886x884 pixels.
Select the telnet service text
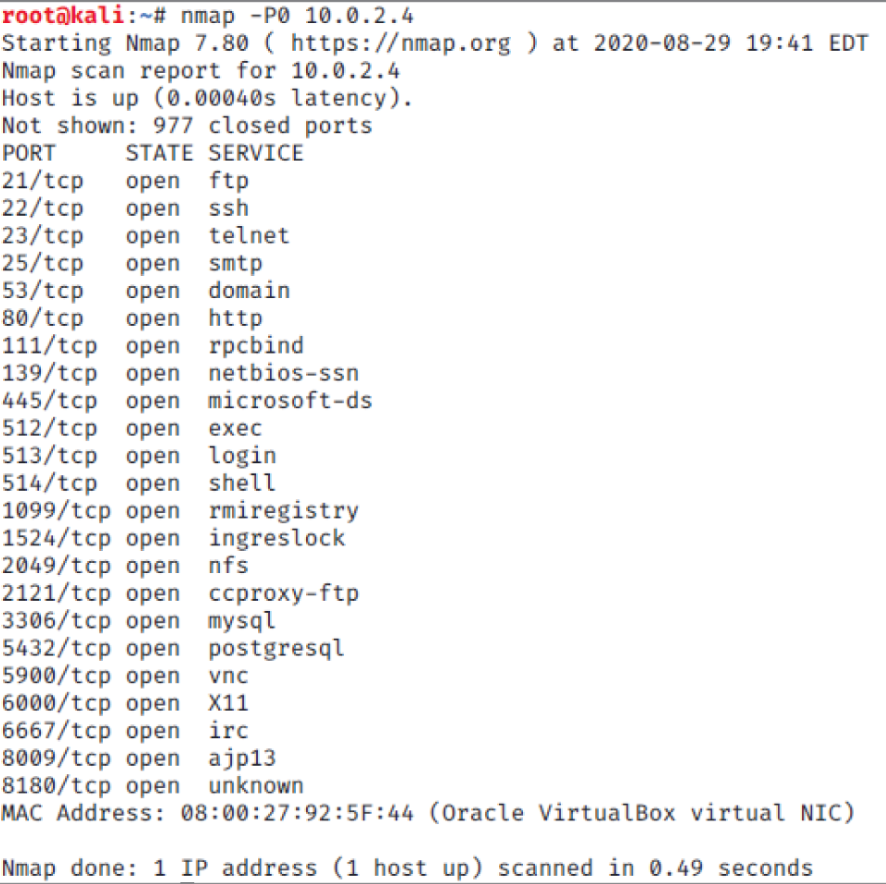pyautogui.click(x=249, y=236)
